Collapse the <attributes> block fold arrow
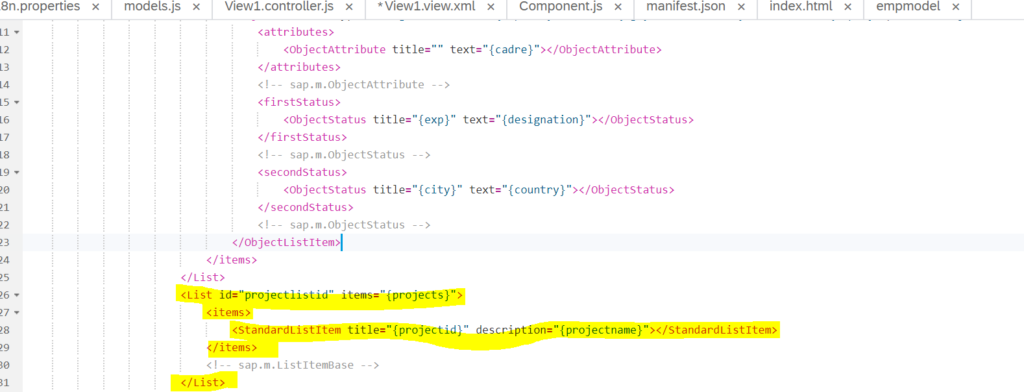The image size is (1024, 392). click(16, 32)
